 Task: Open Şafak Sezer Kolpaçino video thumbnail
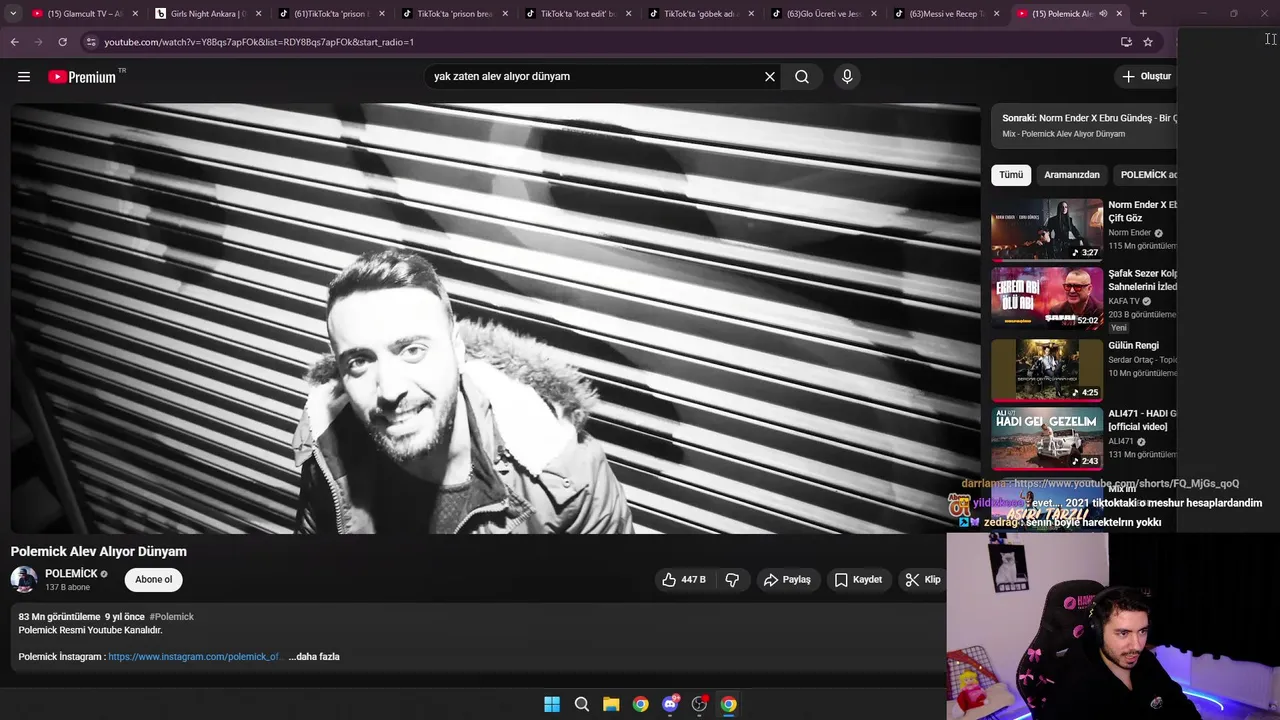click(x=1047, y=297)
